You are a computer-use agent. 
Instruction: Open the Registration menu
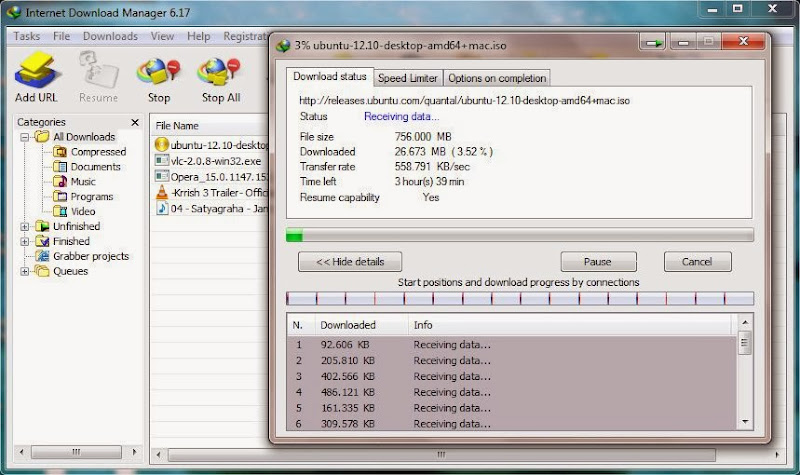(245, 36)
